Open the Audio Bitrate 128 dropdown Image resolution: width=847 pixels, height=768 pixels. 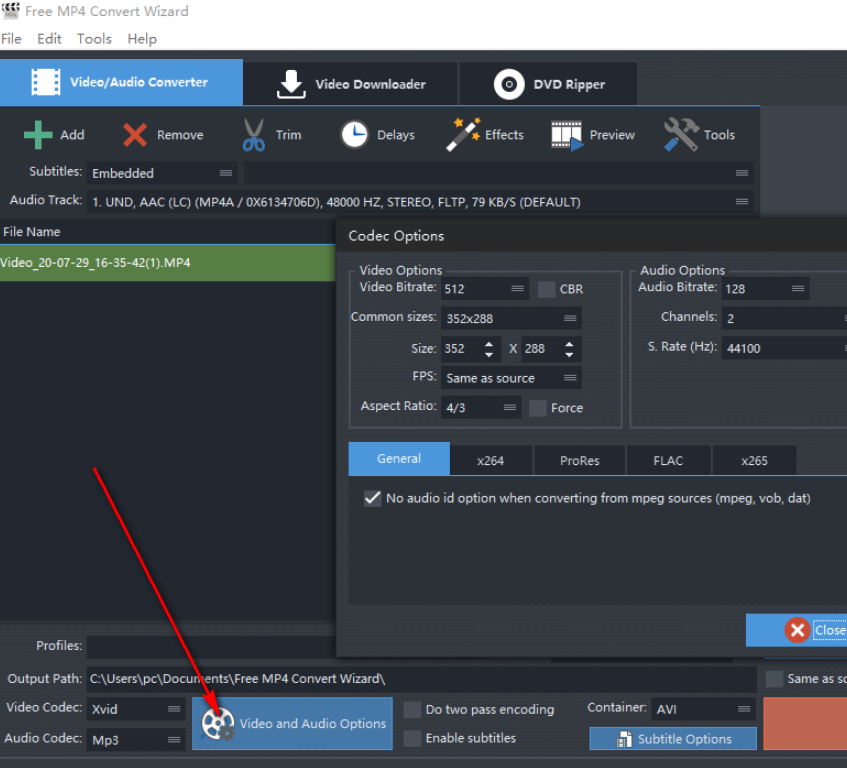pos(765,288)
